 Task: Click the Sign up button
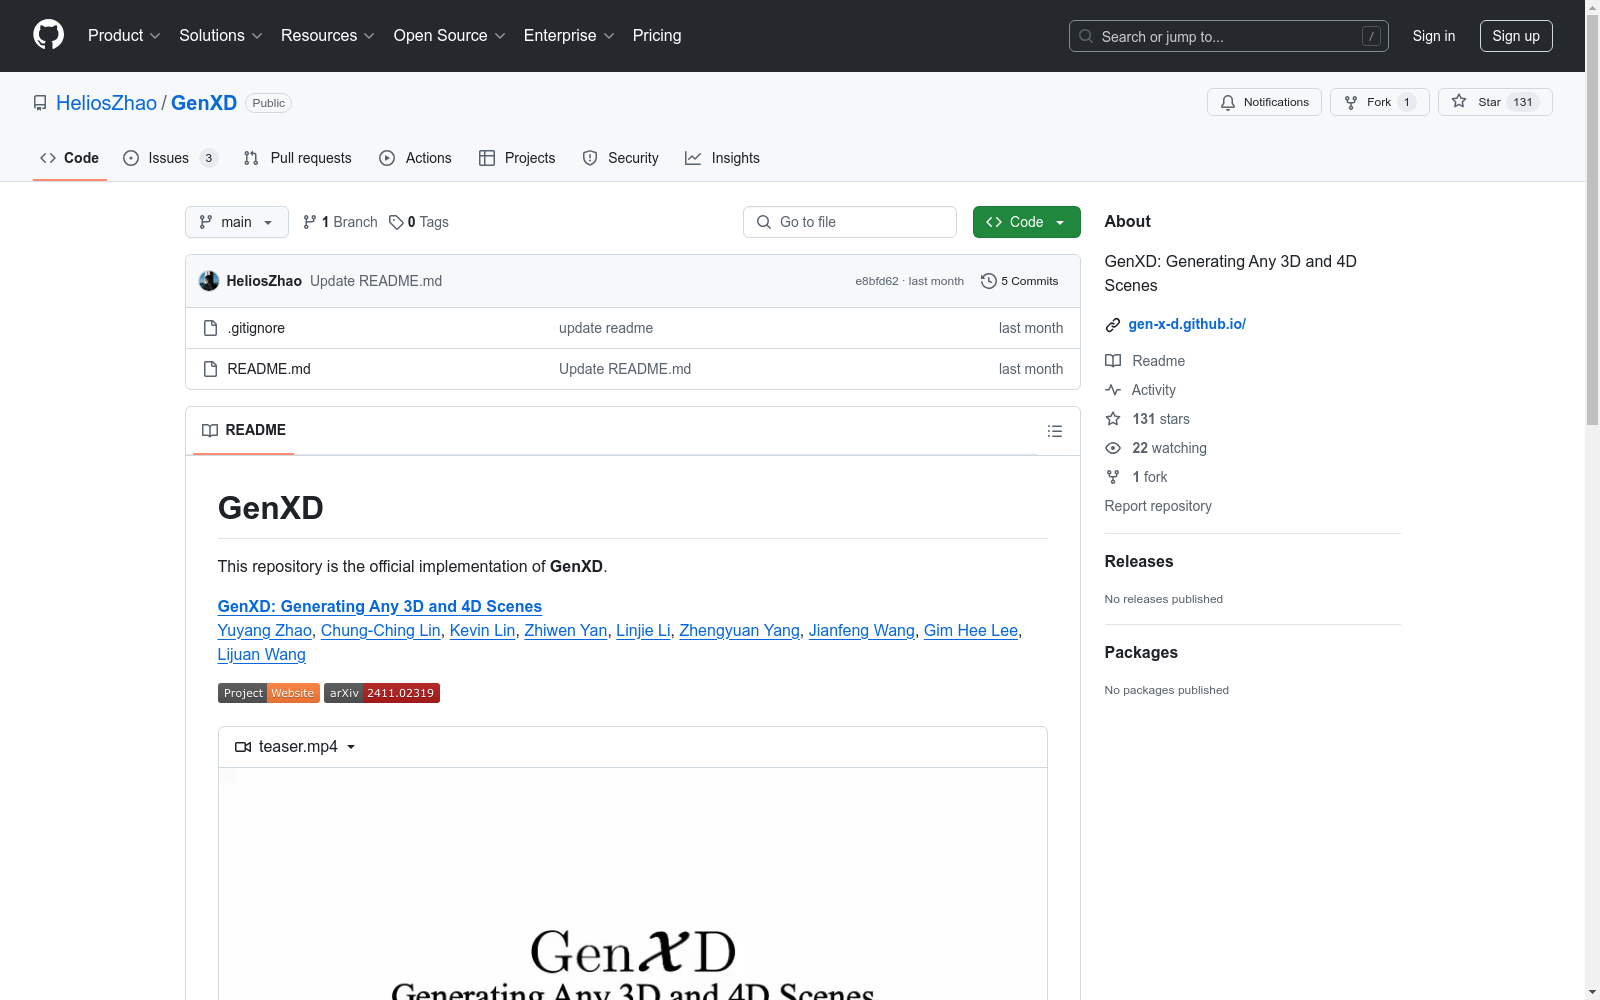[x=1516, y=36]
